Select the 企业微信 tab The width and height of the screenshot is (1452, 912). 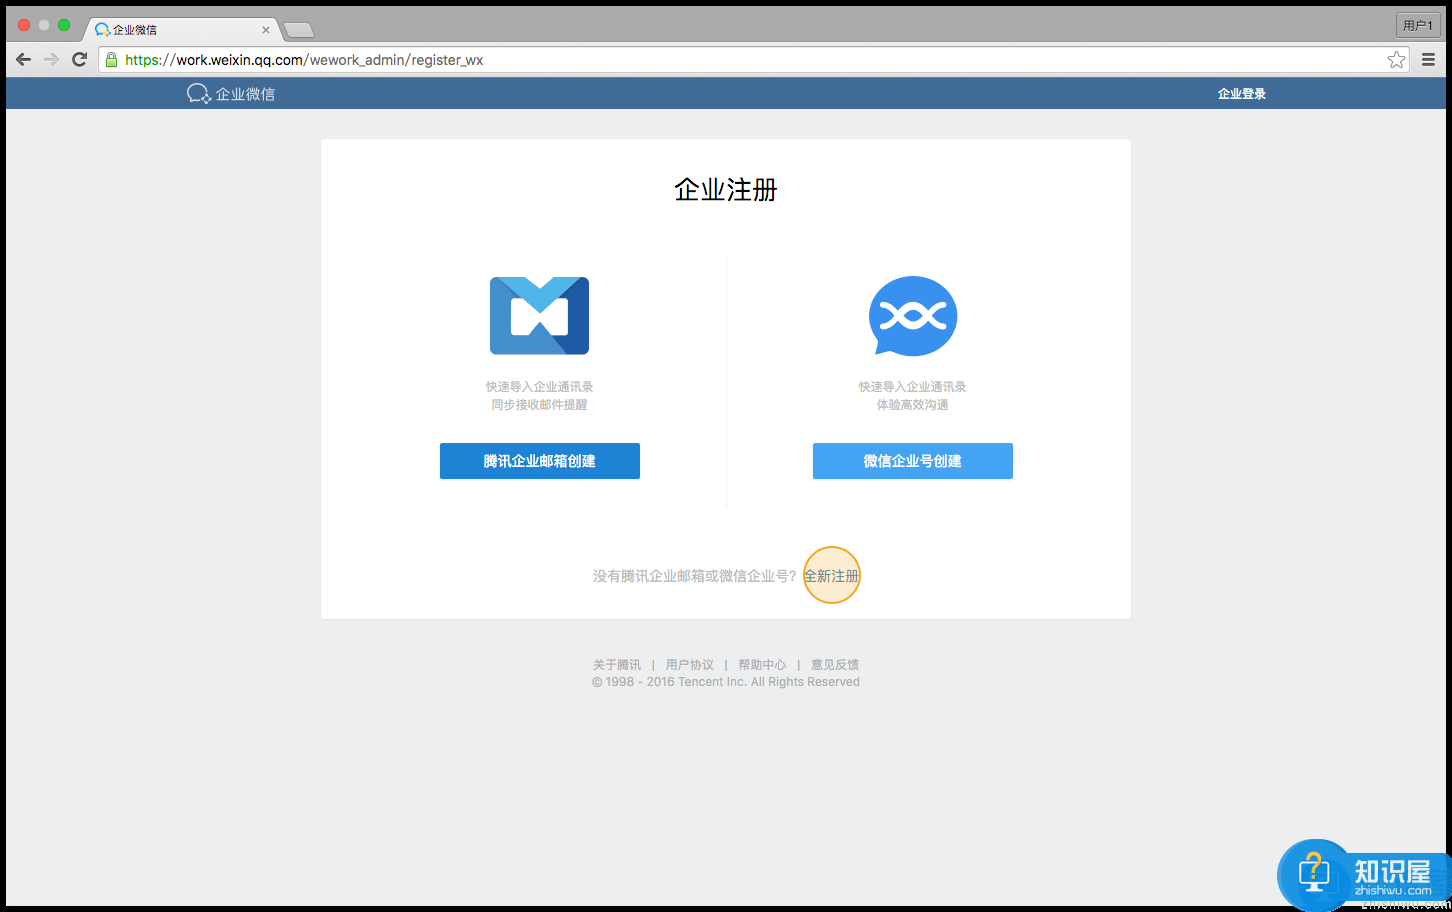coord(180,30)
